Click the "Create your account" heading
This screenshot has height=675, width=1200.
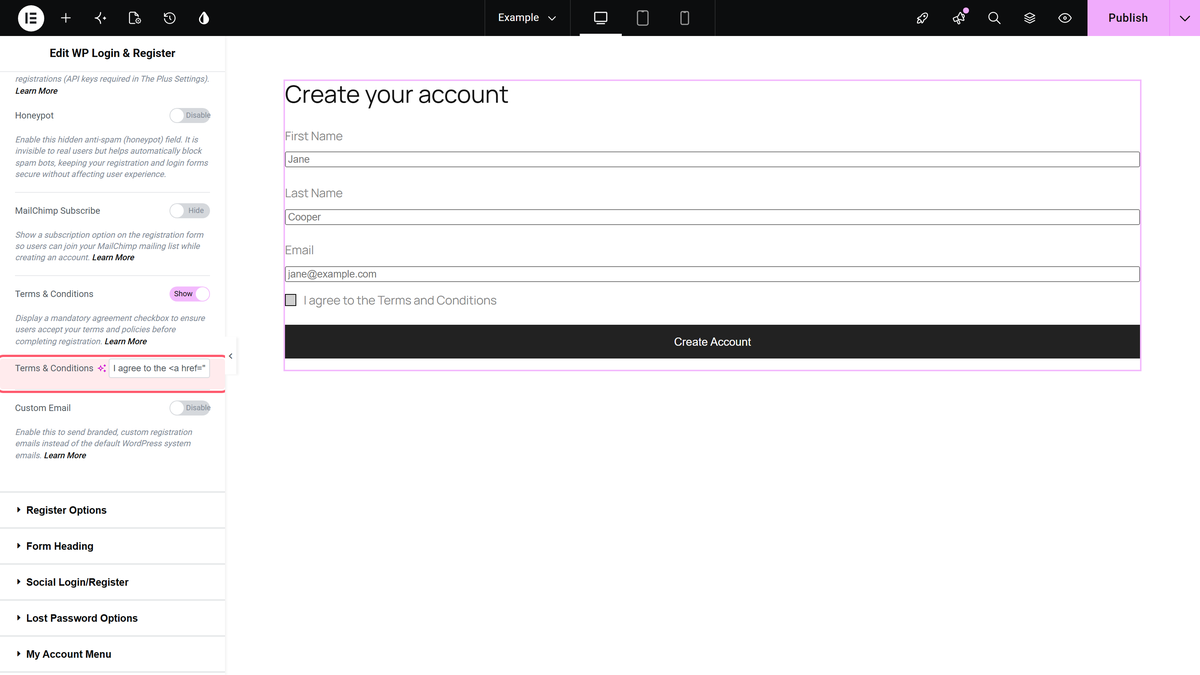tap(396, 95)
